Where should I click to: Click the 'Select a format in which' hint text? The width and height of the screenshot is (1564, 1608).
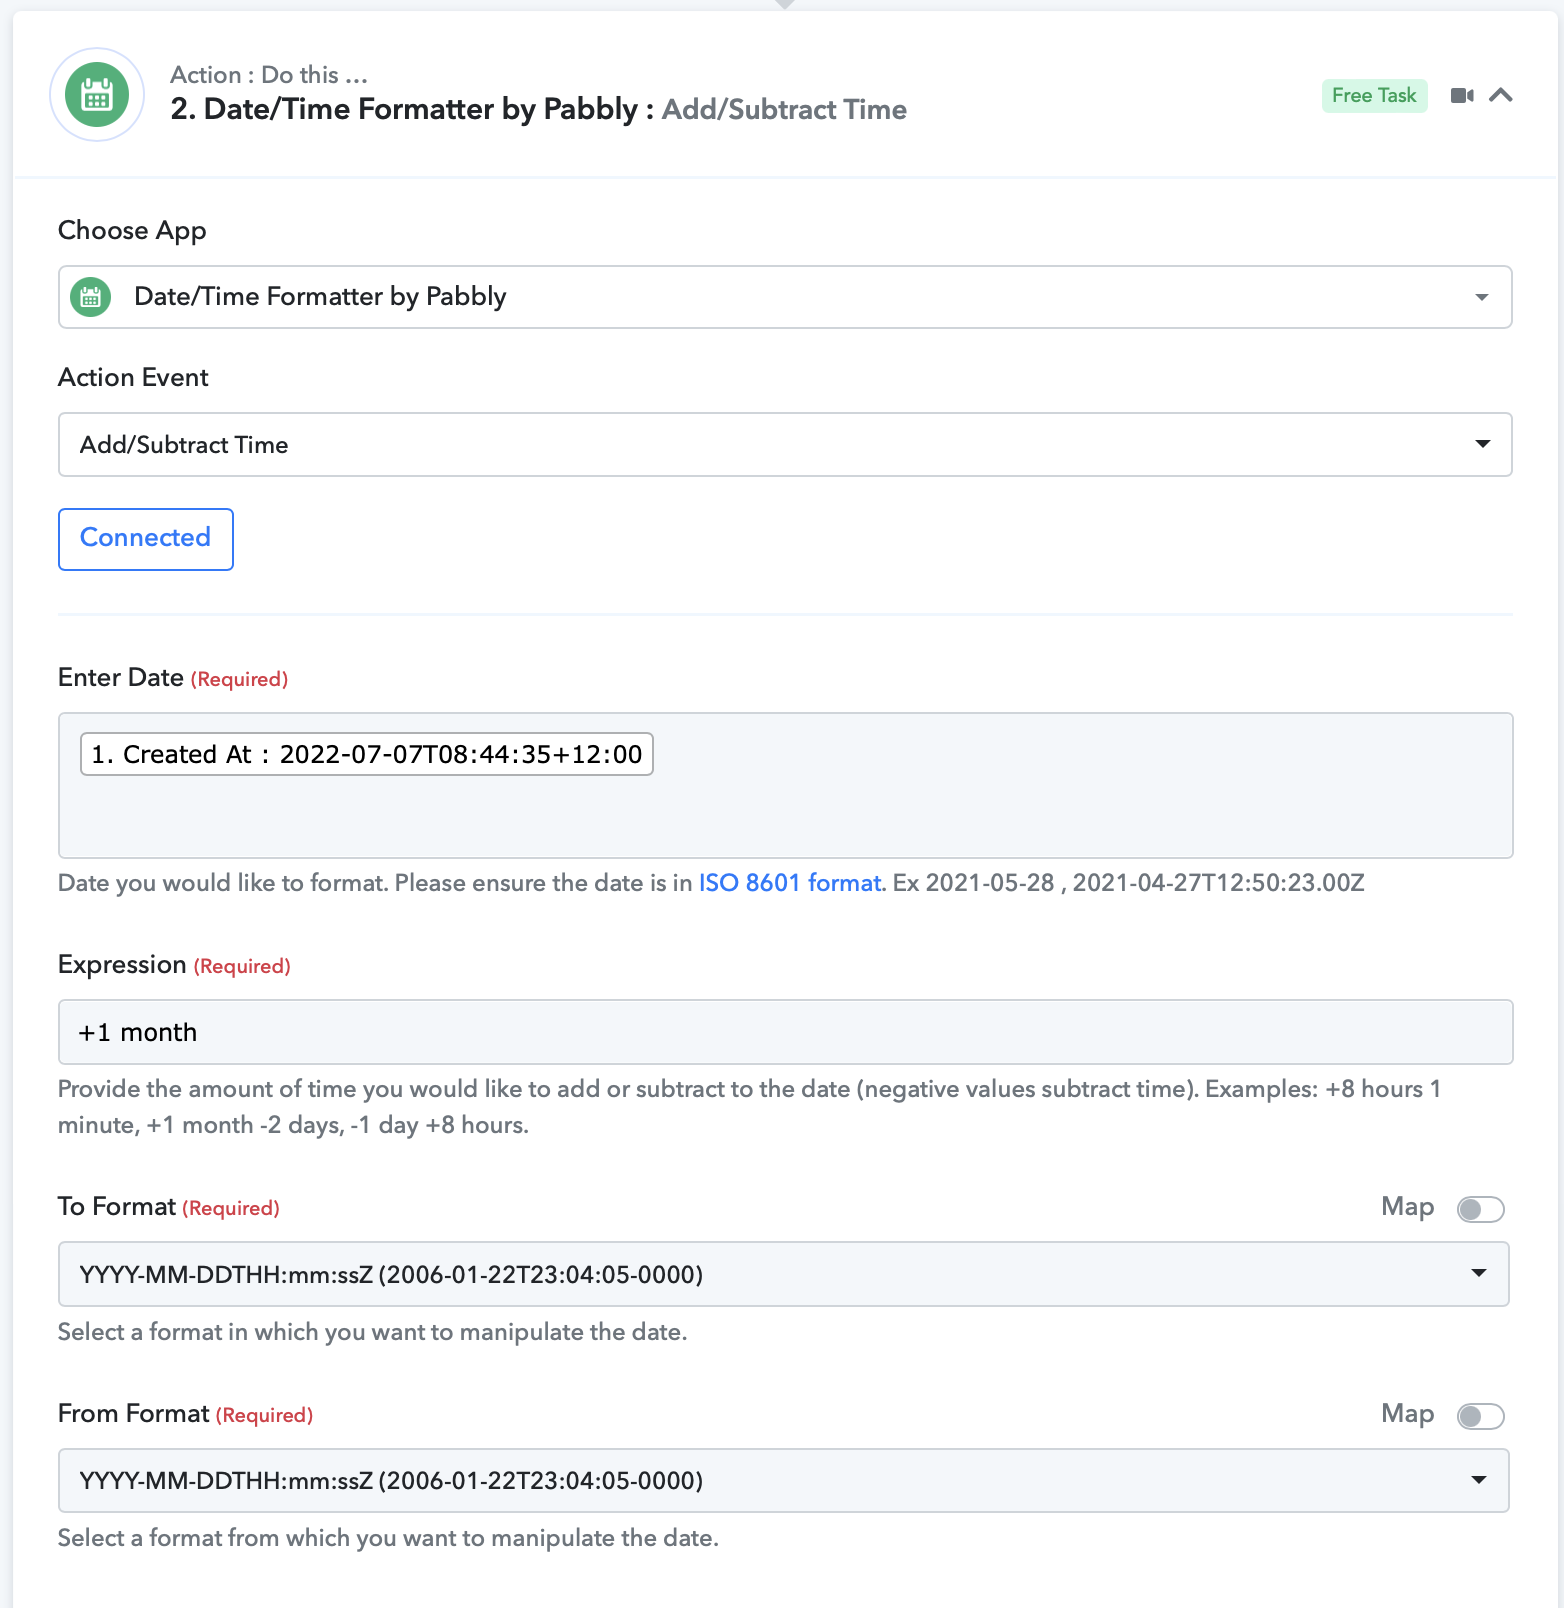click(372, 1332)
